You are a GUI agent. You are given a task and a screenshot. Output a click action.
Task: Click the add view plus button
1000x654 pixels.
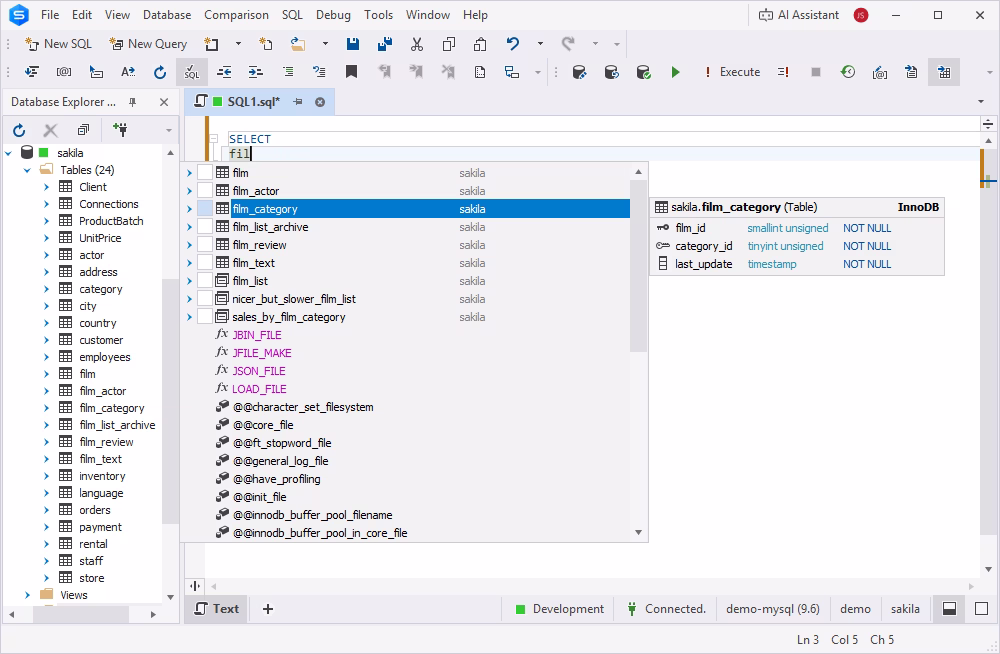point(268,609)
